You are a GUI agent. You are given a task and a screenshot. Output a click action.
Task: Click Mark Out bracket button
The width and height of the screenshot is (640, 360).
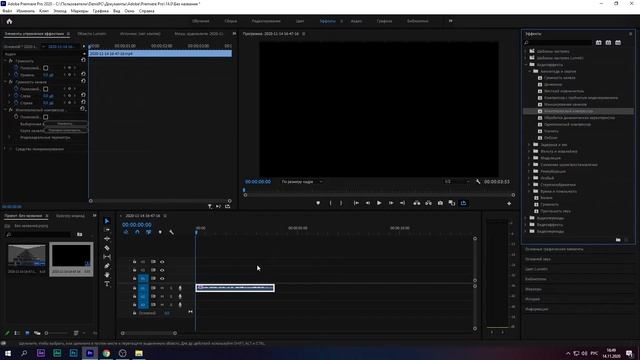coord(341,203)
